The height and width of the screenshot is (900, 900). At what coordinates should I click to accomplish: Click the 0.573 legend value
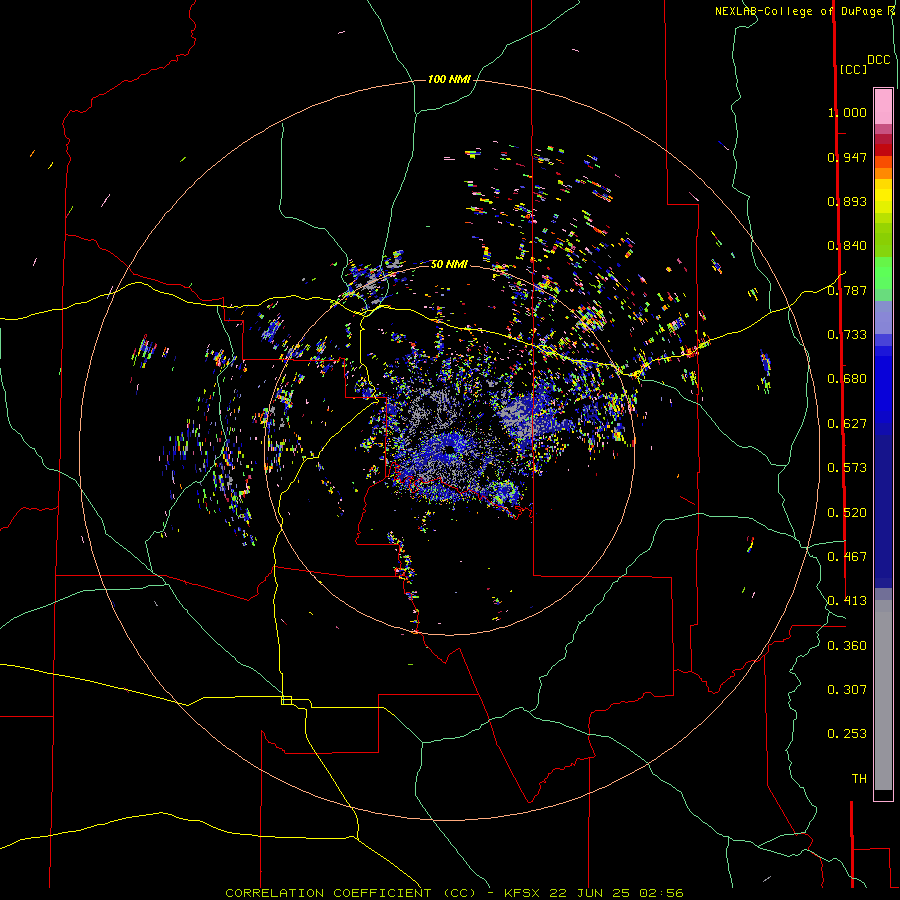[847, 468]
